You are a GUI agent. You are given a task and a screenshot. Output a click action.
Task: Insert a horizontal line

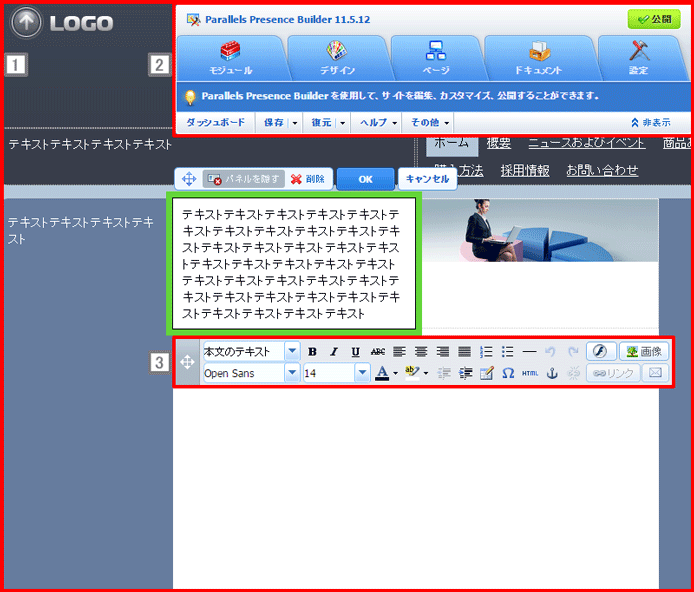529,352
